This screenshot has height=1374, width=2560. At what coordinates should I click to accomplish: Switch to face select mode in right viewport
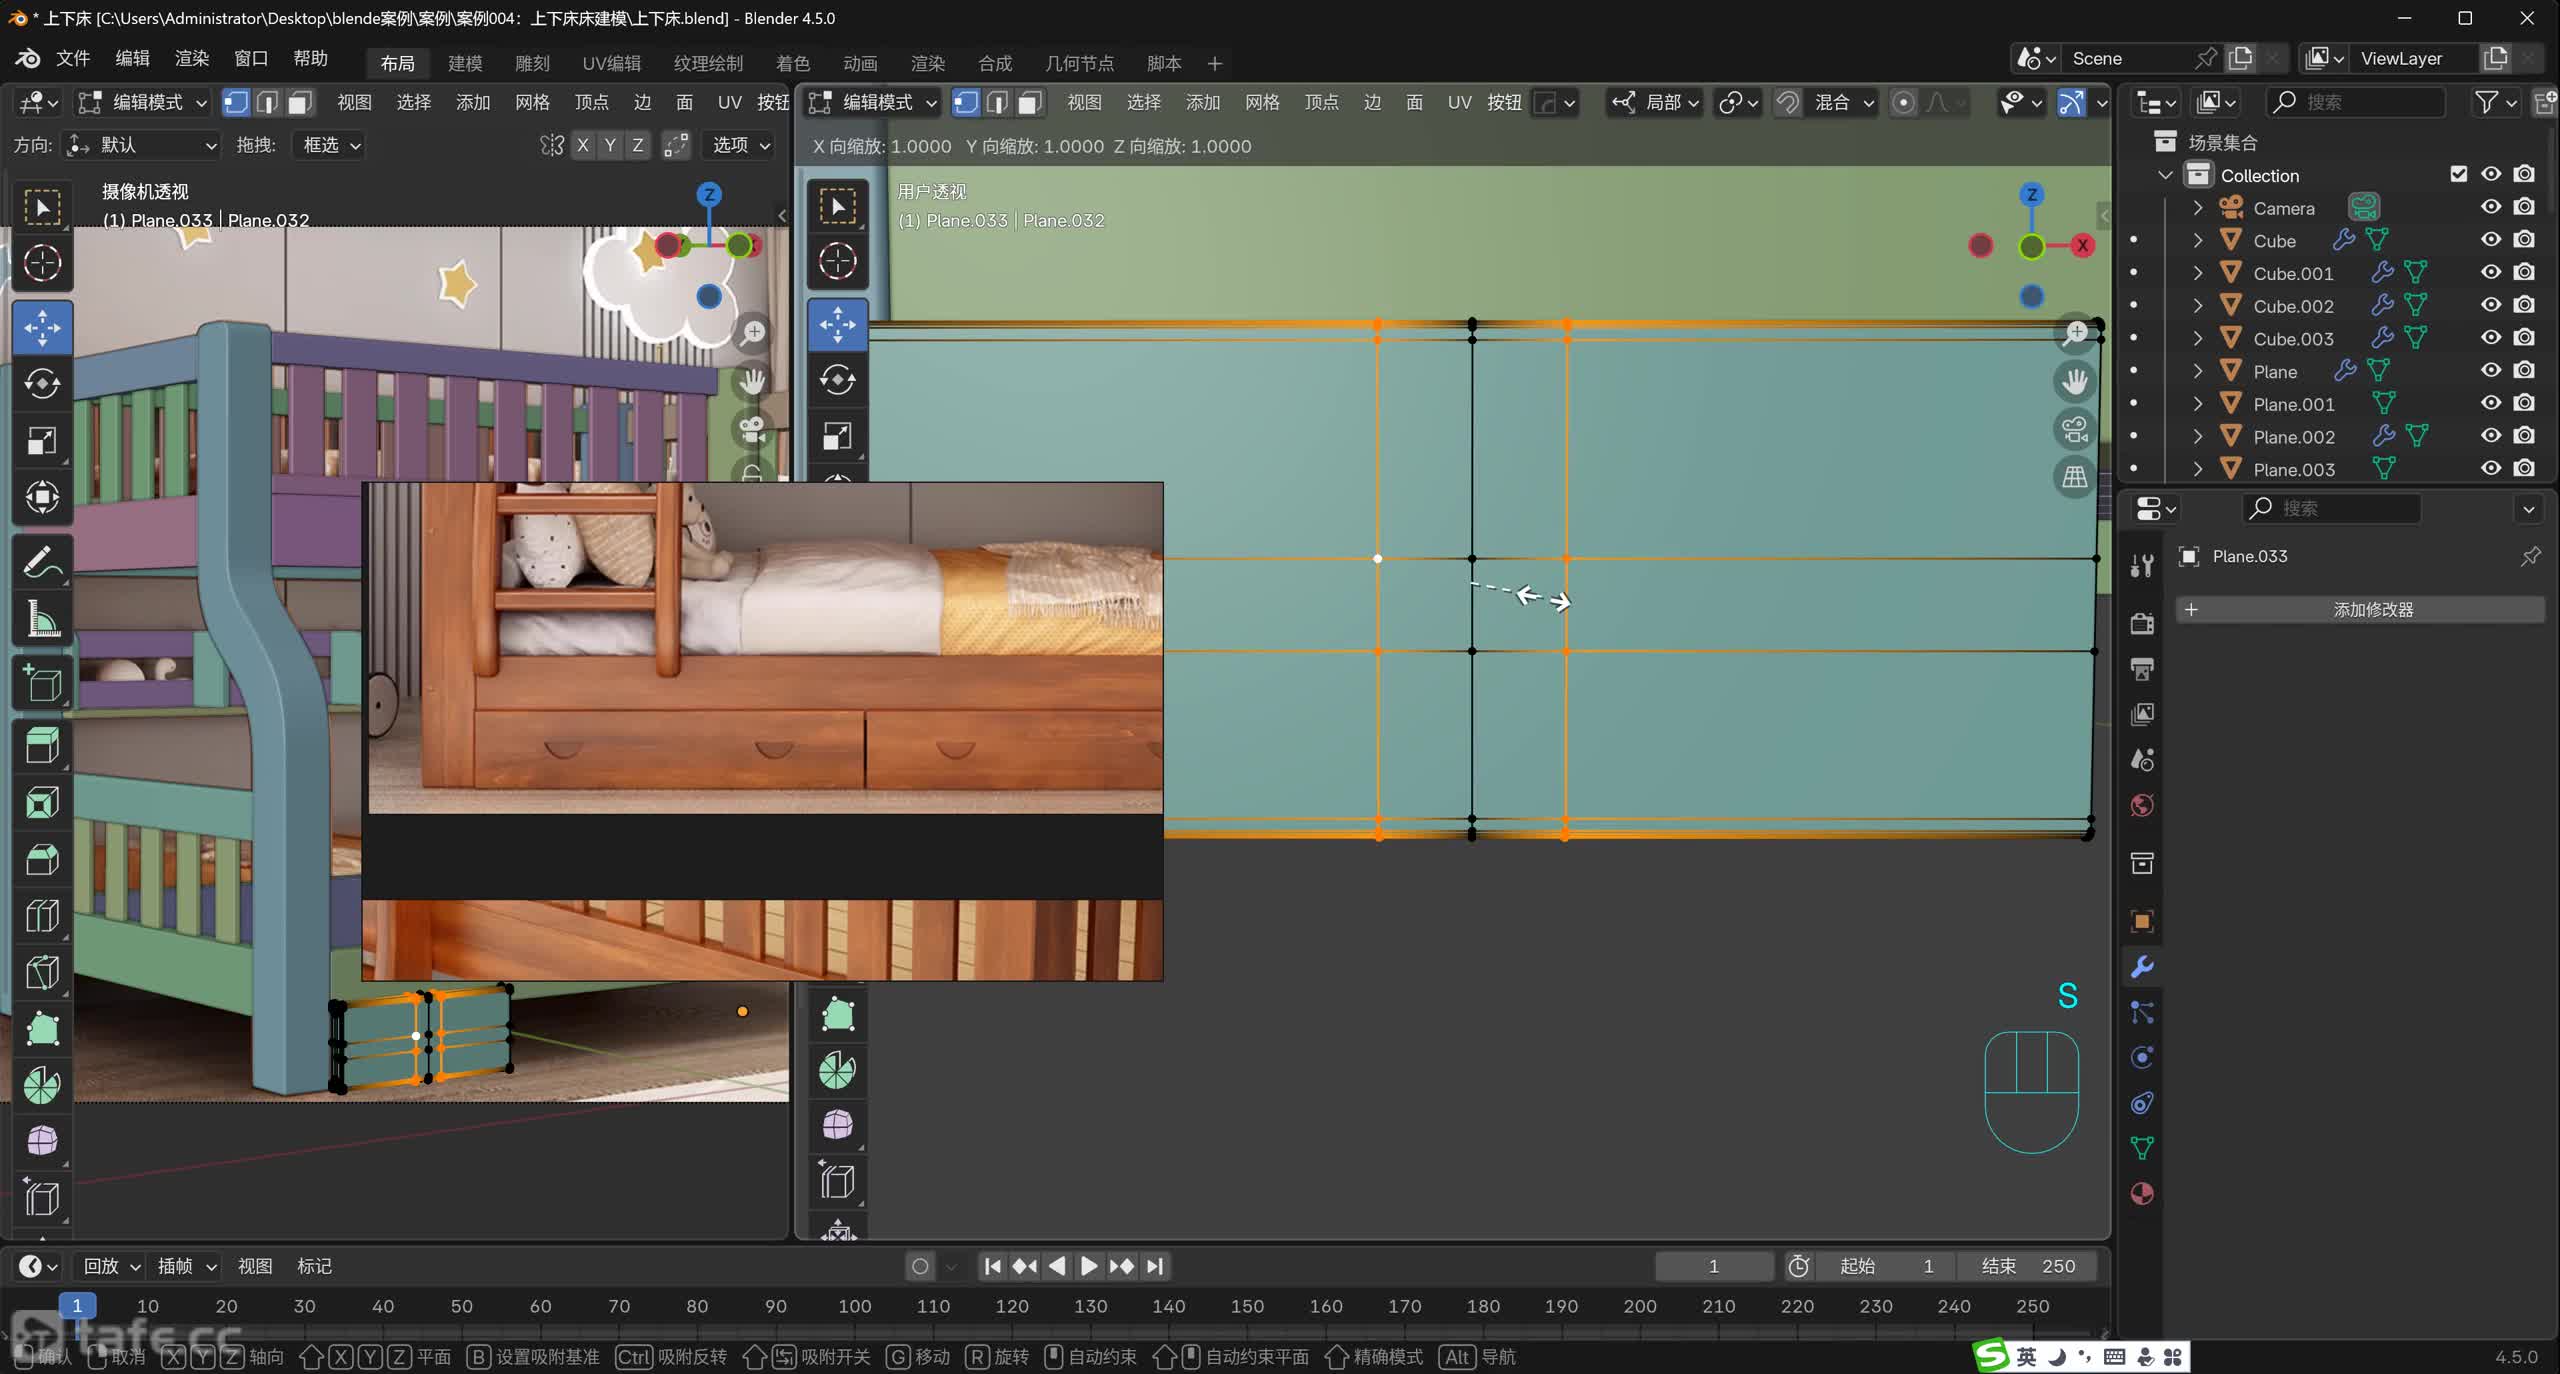pos(1030,102)
